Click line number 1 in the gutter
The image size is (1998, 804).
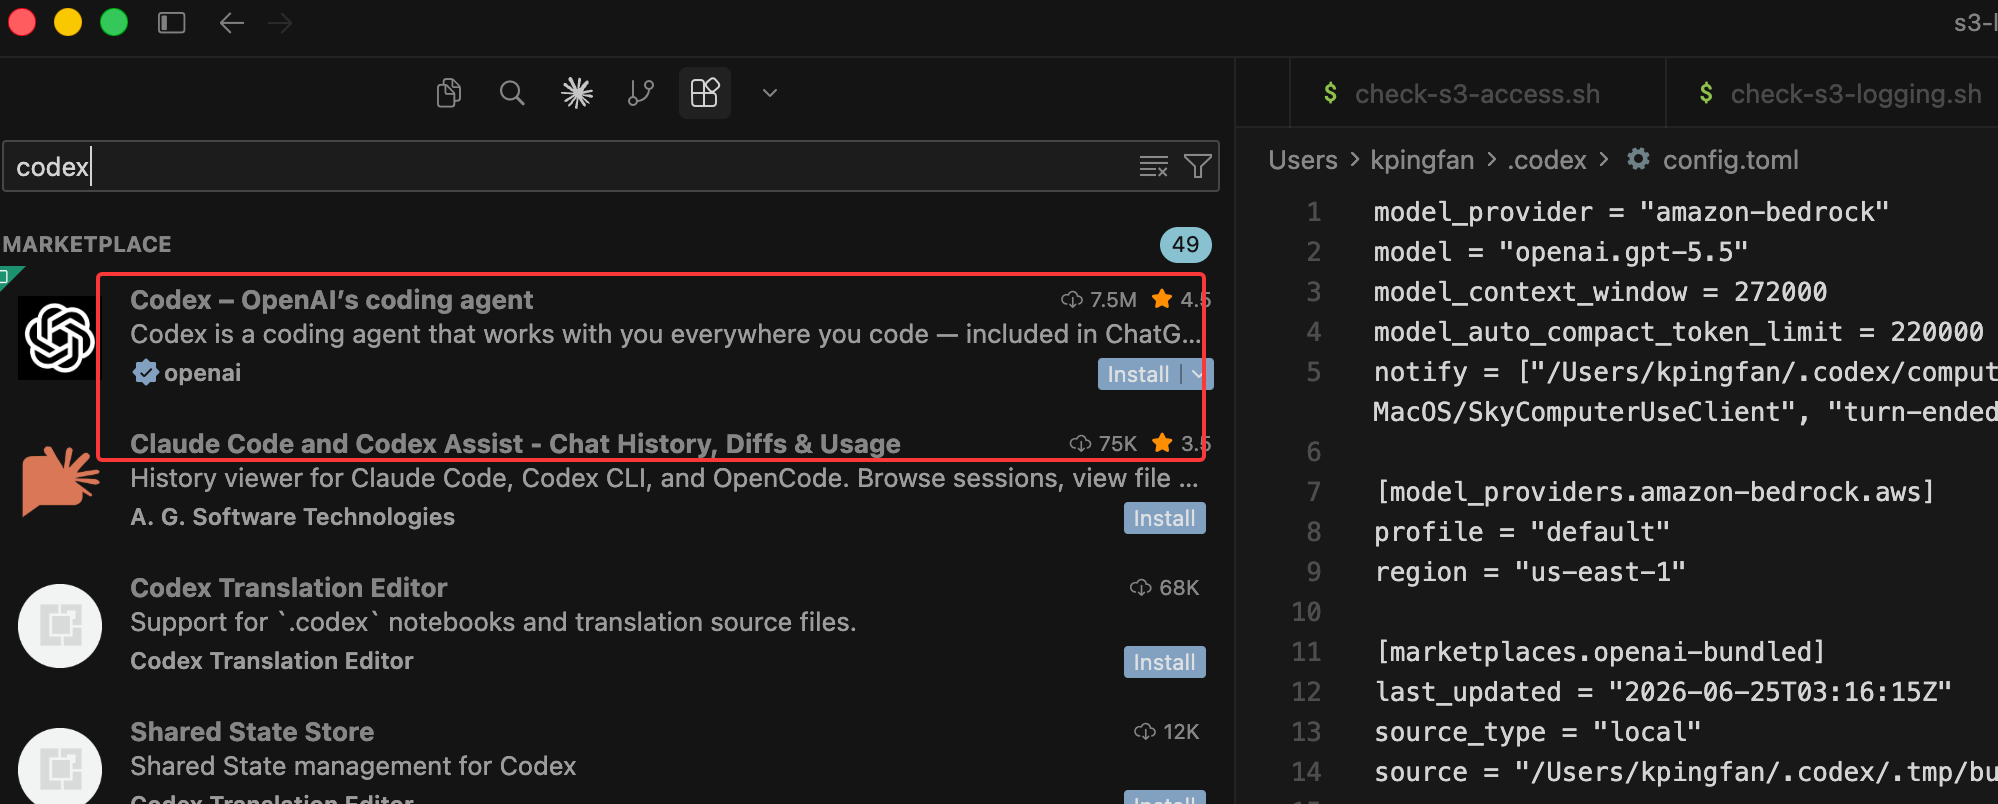click(x=1314, y=212)
